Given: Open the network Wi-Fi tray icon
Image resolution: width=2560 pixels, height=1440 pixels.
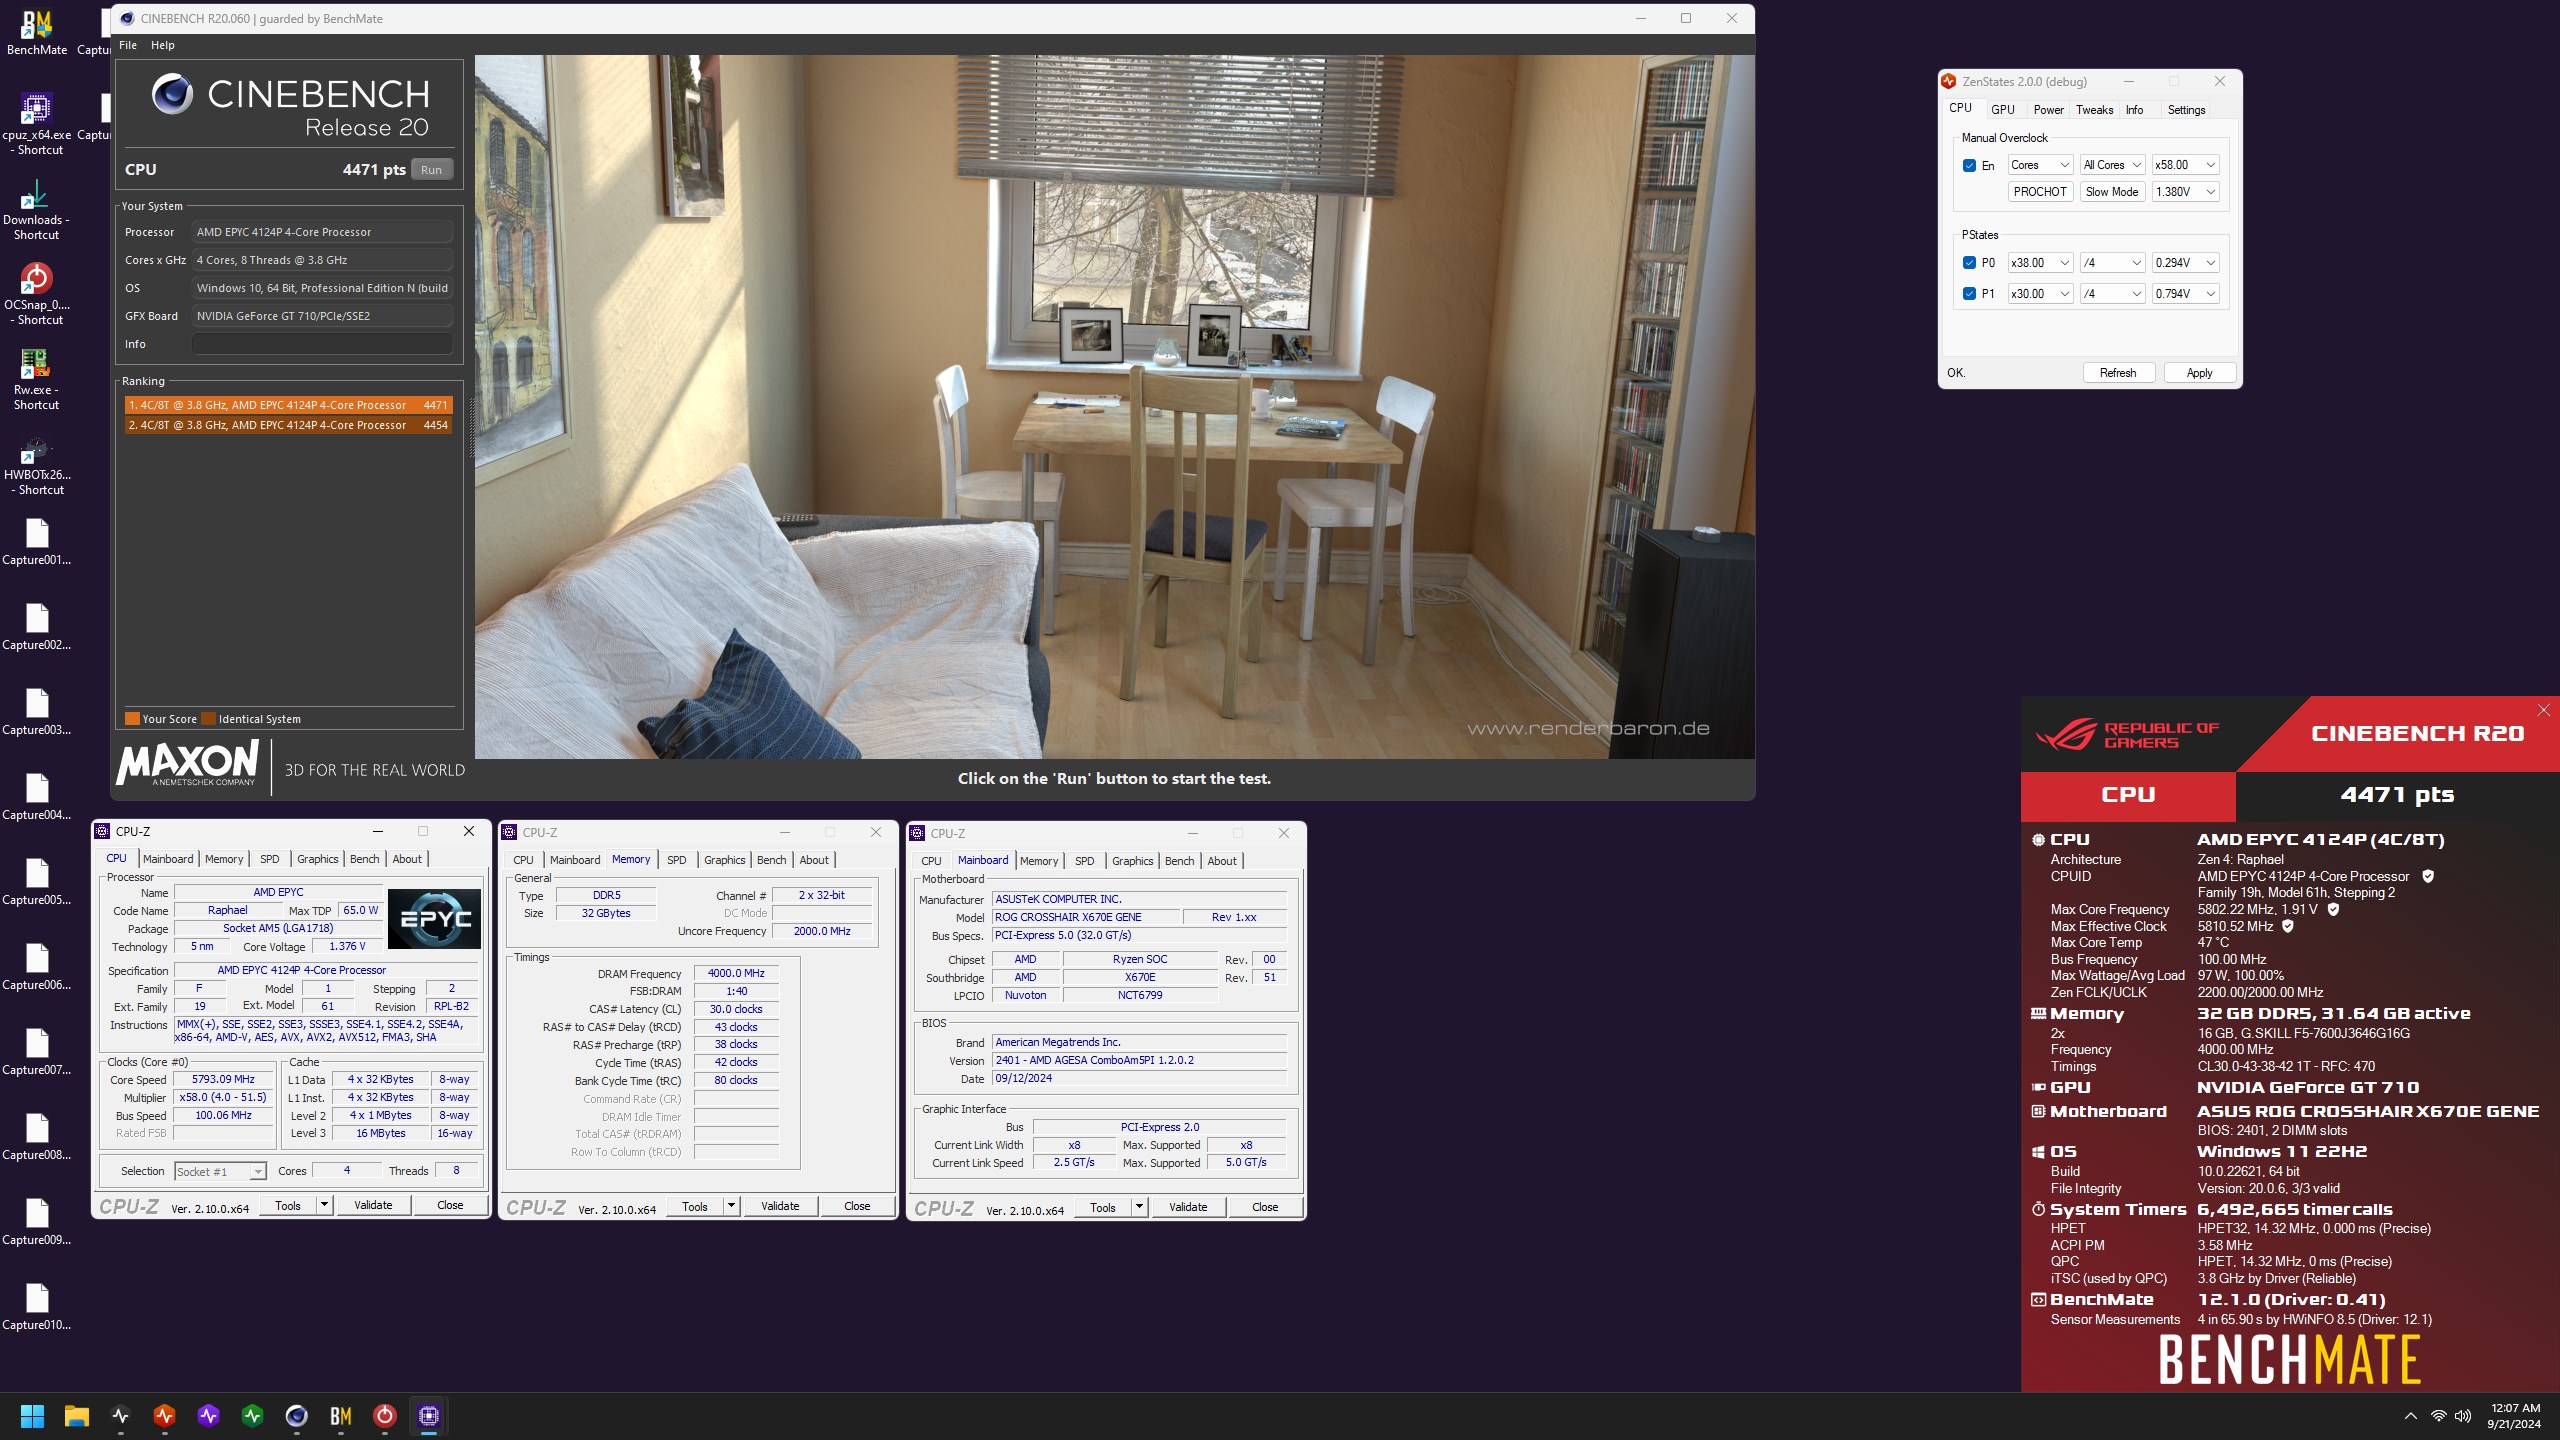Looking at the screenshot, I should [x=2438, y=1416].
